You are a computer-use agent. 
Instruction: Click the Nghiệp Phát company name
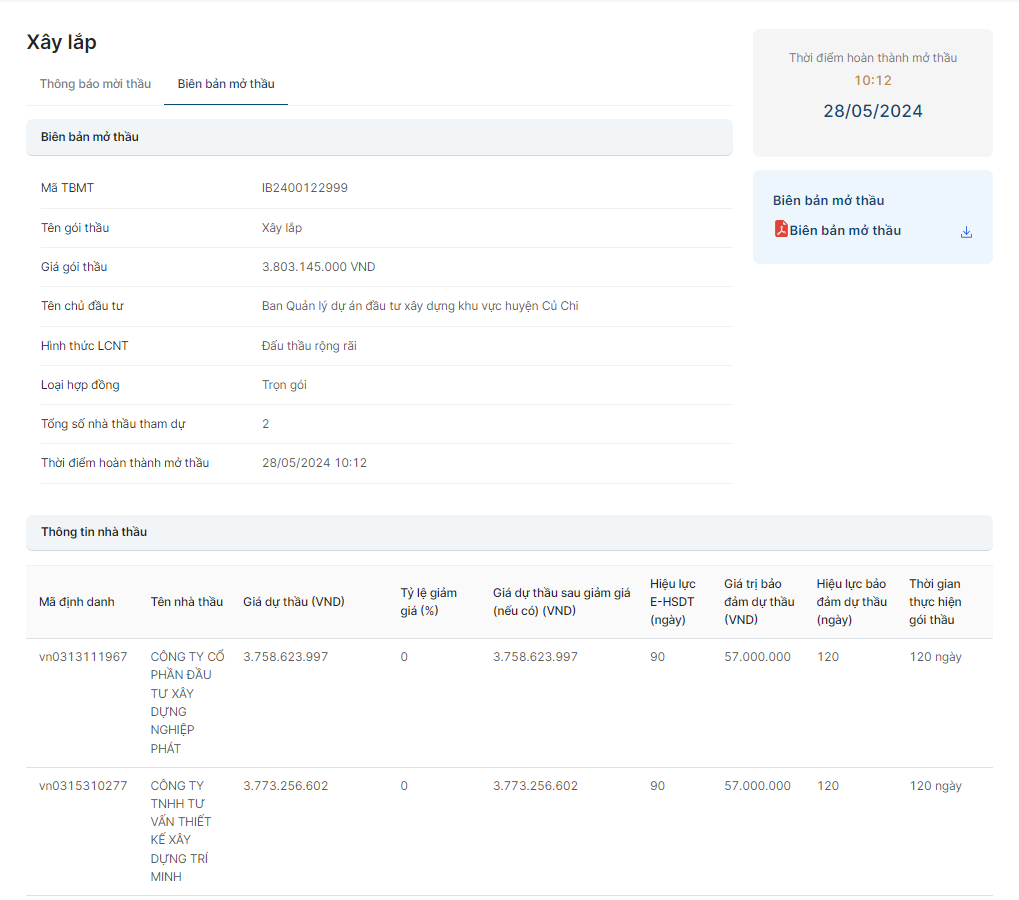pyautogui.click(x=187, y=702)
